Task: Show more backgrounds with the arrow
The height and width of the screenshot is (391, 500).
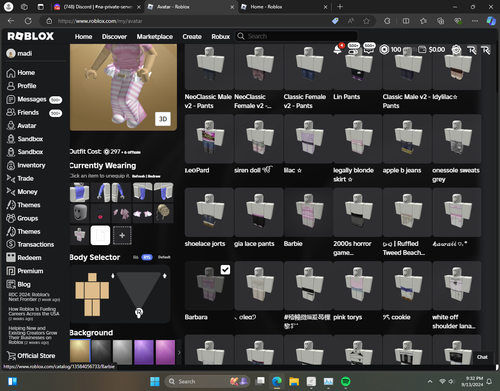Action: [x=179, y=352]
